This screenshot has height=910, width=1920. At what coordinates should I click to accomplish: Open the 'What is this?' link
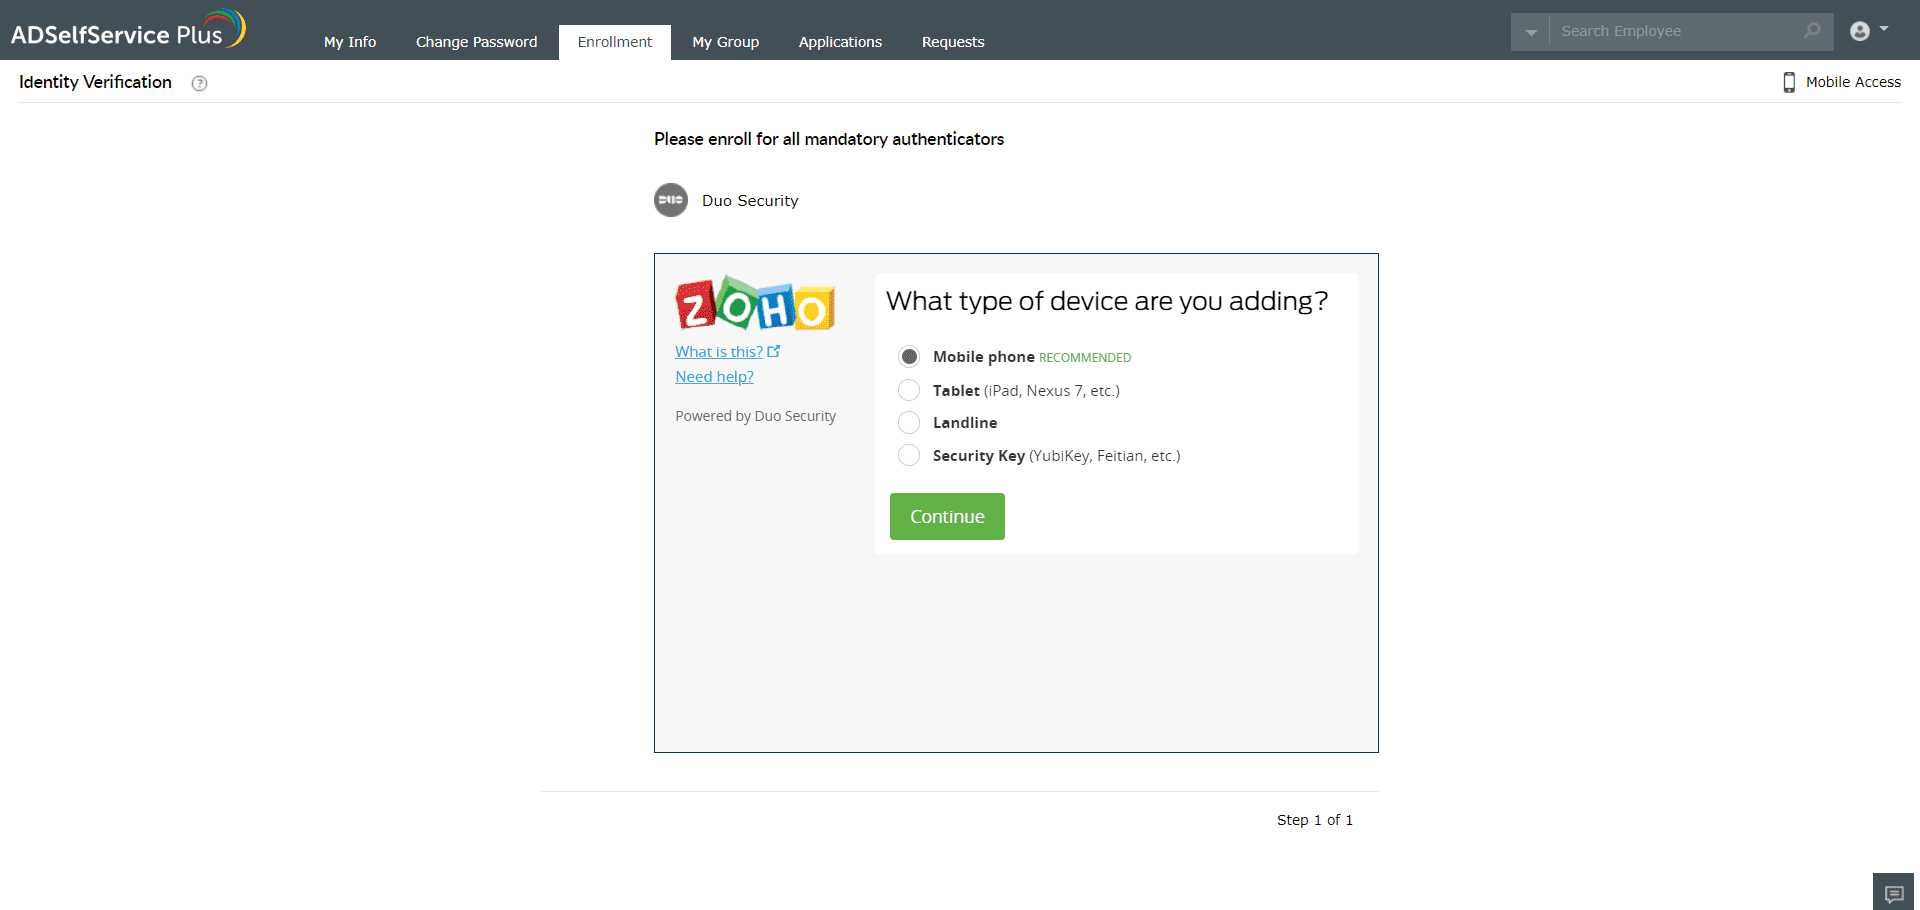click(x=719, y=351)
